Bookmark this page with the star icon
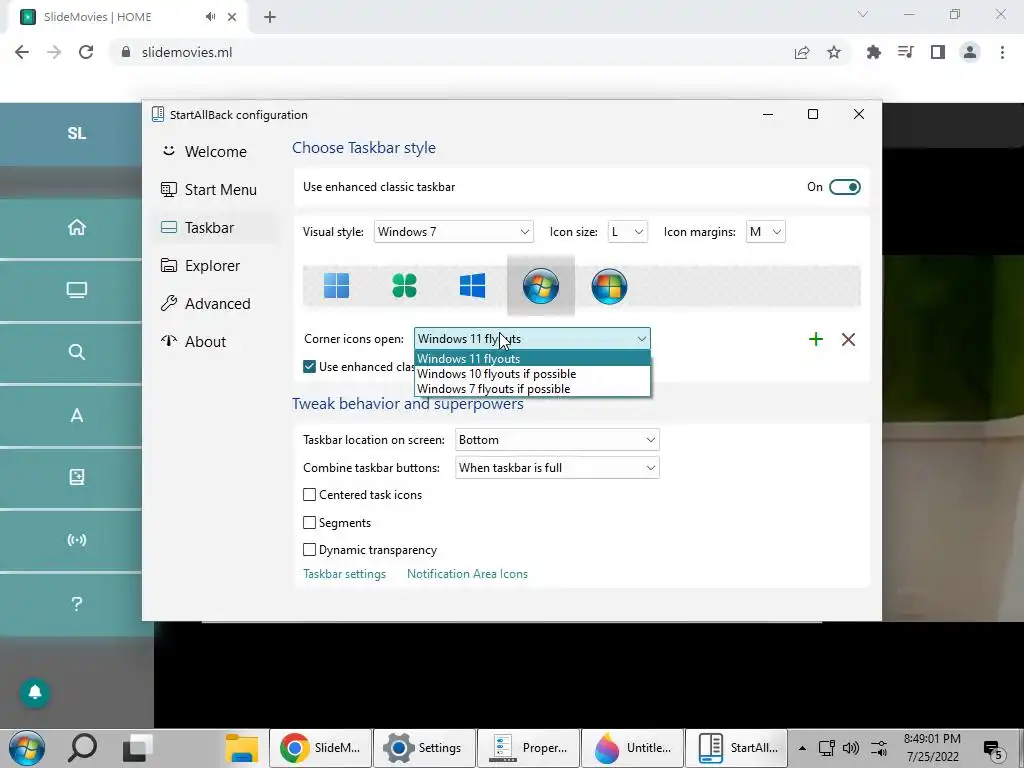The image size is (1024, 768). [834, 52]
